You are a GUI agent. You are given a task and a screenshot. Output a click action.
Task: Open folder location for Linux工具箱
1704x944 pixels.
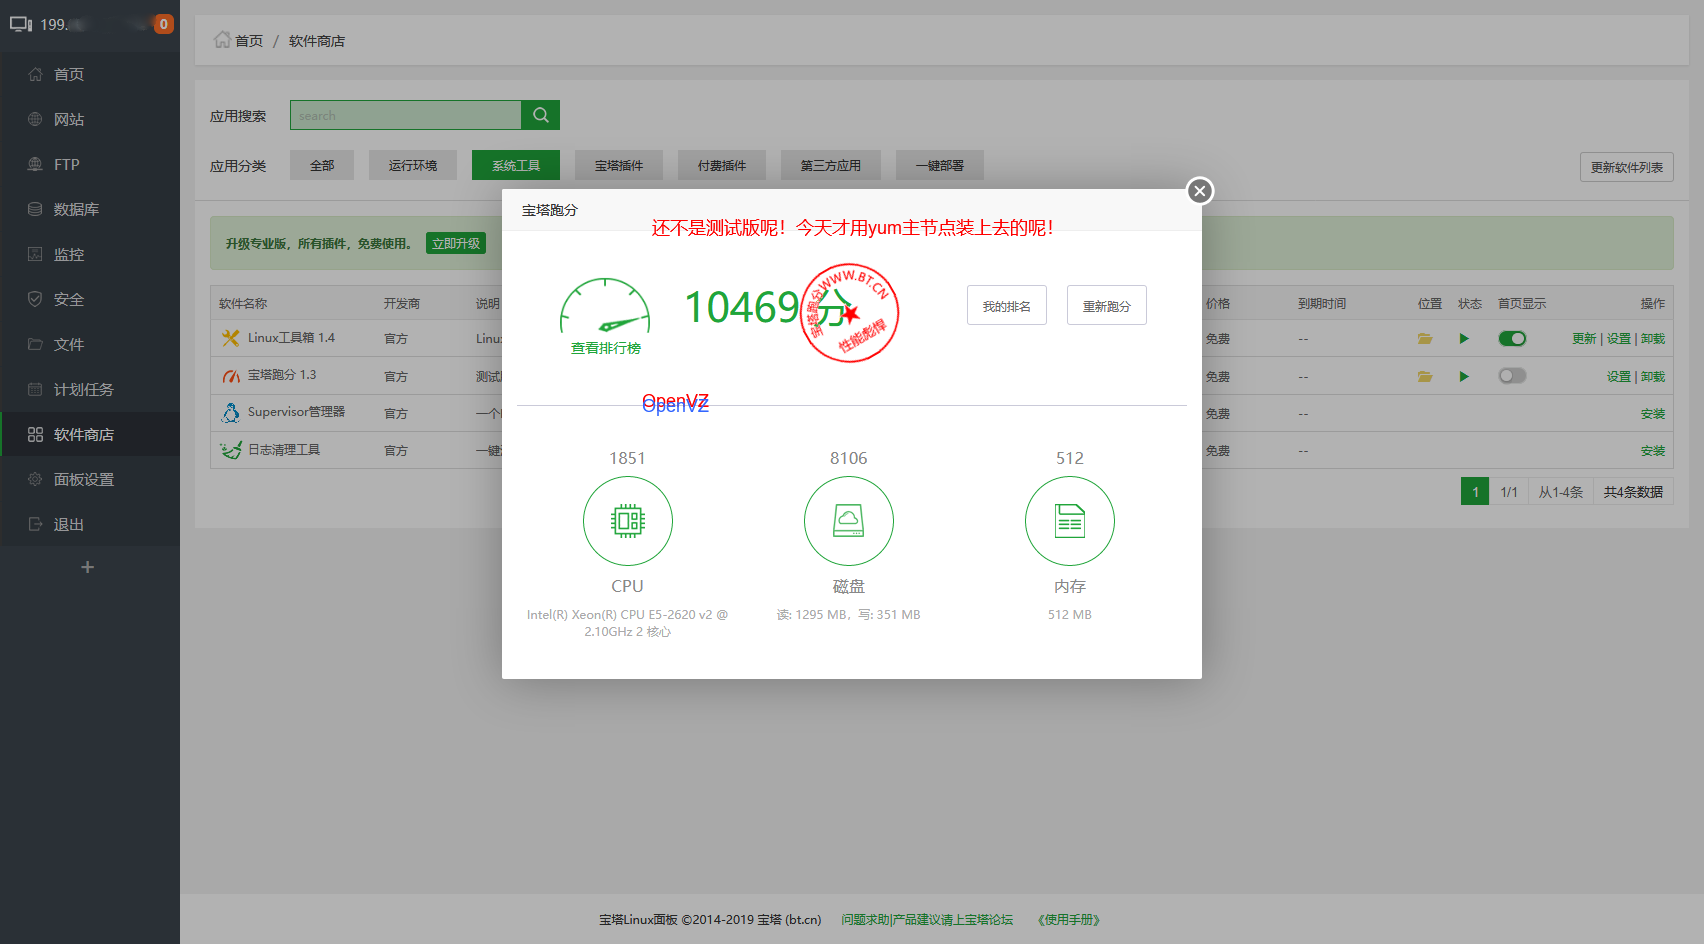[x=1425, y=339]
